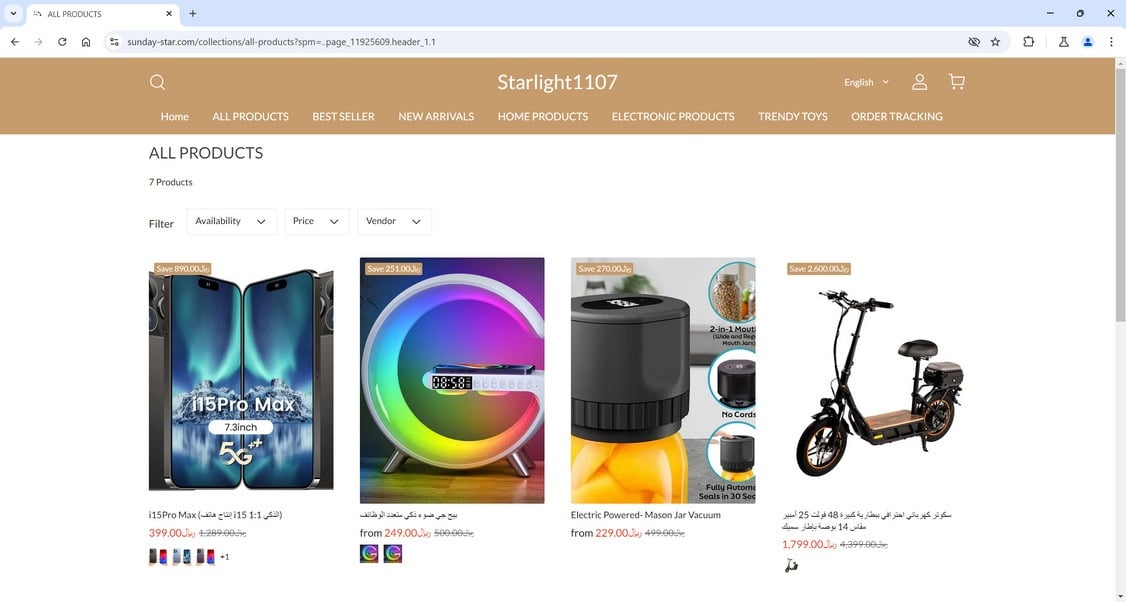Expand the Availability filter dropdown
Image resolution: width=1126 pixels, height=602 pixels.
point(231,221)
